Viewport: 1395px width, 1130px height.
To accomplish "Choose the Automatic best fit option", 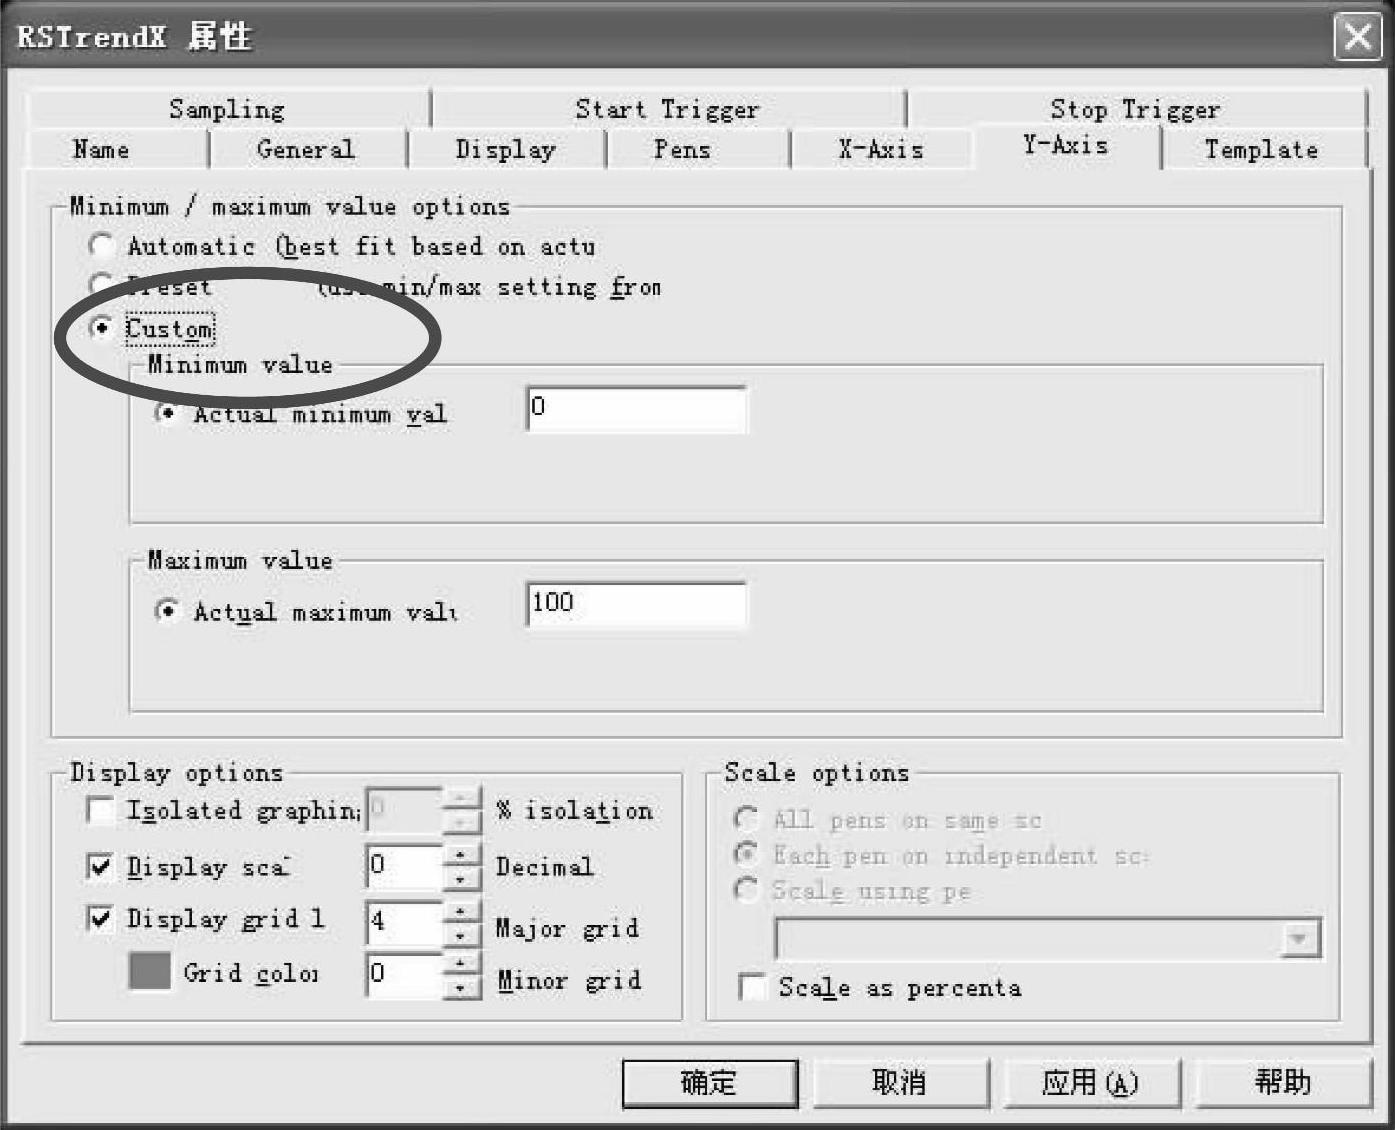I will 100,245.
